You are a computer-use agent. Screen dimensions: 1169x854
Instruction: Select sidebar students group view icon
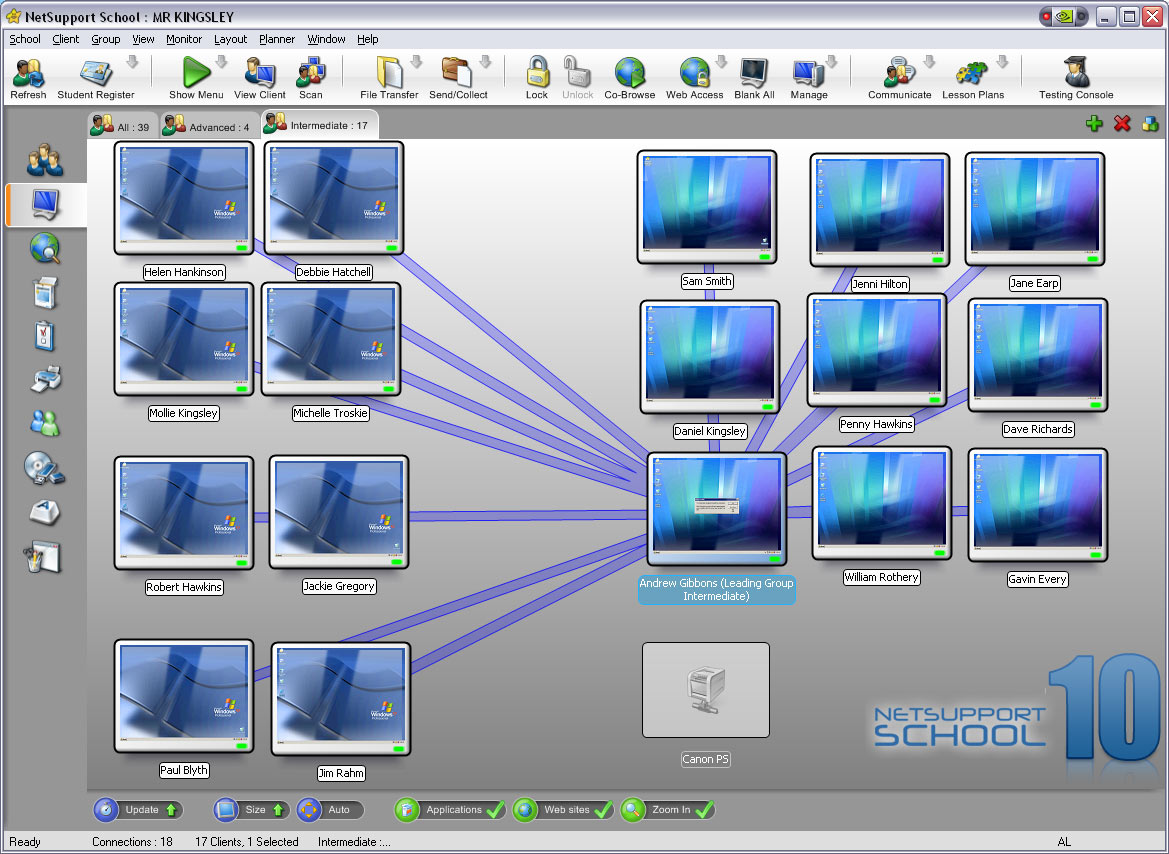coord(45,160)
